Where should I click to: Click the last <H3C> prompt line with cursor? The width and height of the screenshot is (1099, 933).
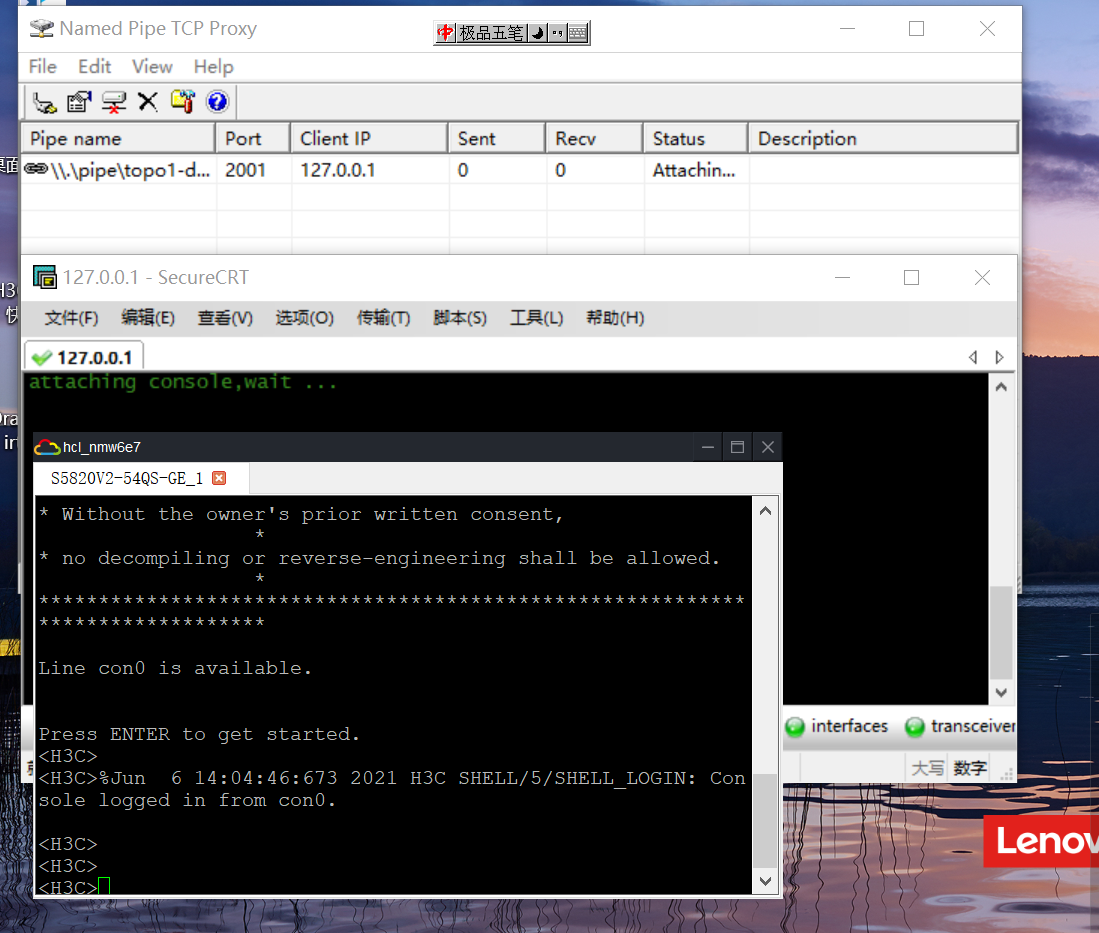click(74, 887)
